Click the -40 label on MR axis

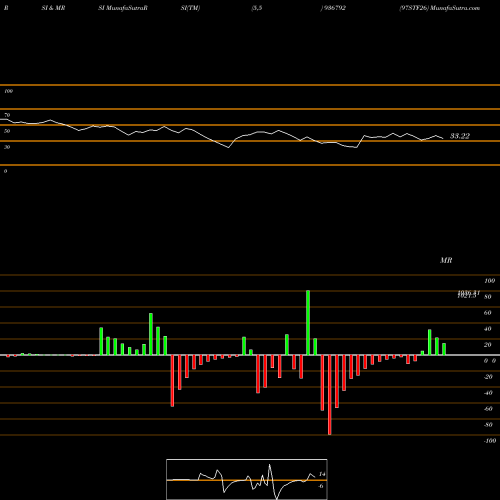click(x=488, y=393)
